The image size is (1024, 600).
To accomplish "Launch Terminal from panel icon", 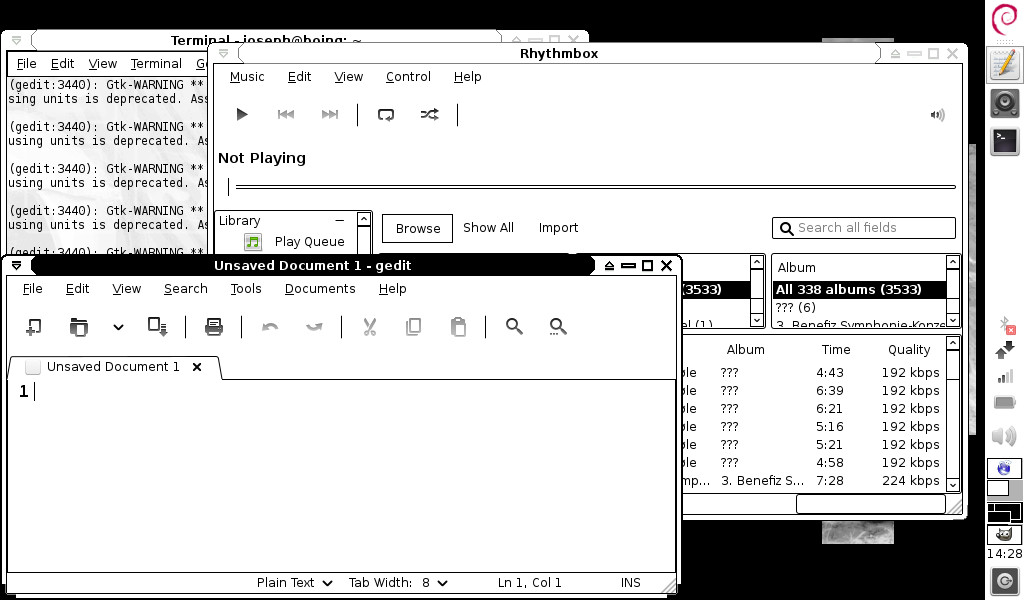I will [1004, 142].
